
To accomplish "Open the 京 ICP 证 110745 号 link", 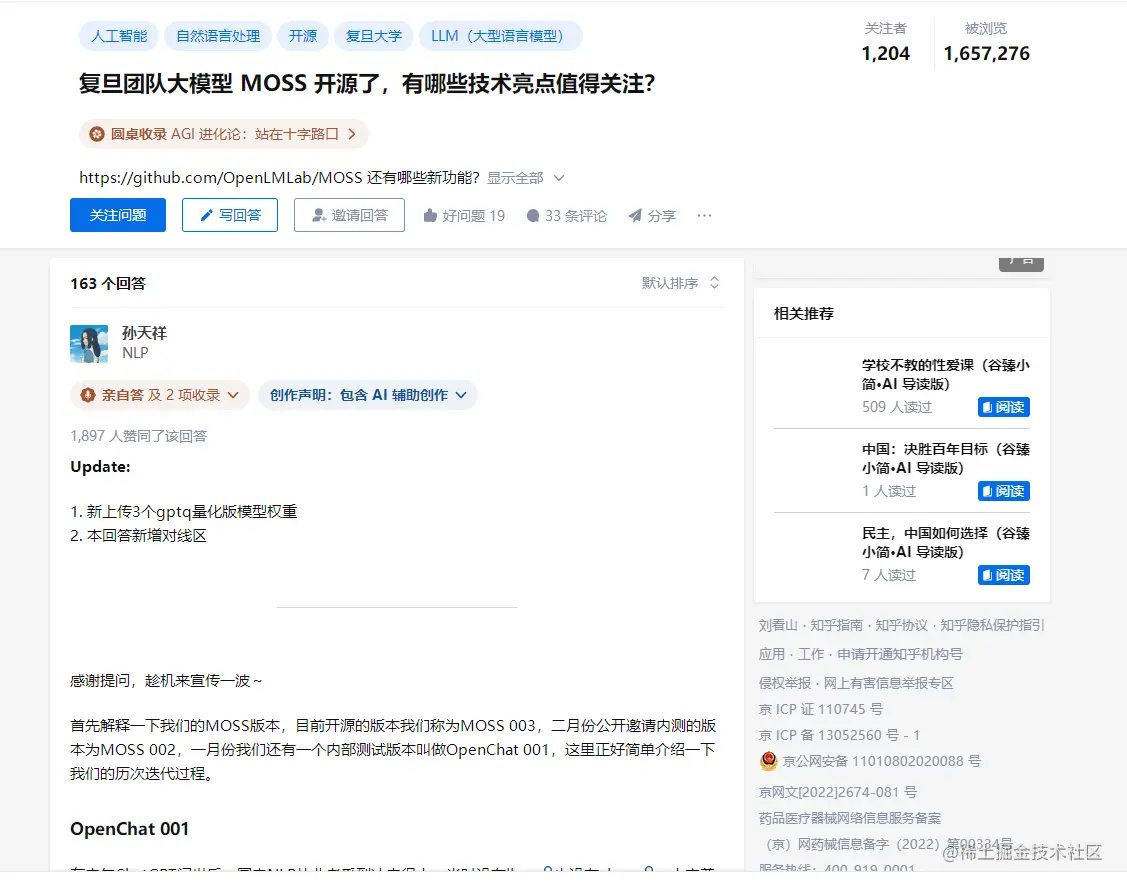I will [x=821, y=709].
